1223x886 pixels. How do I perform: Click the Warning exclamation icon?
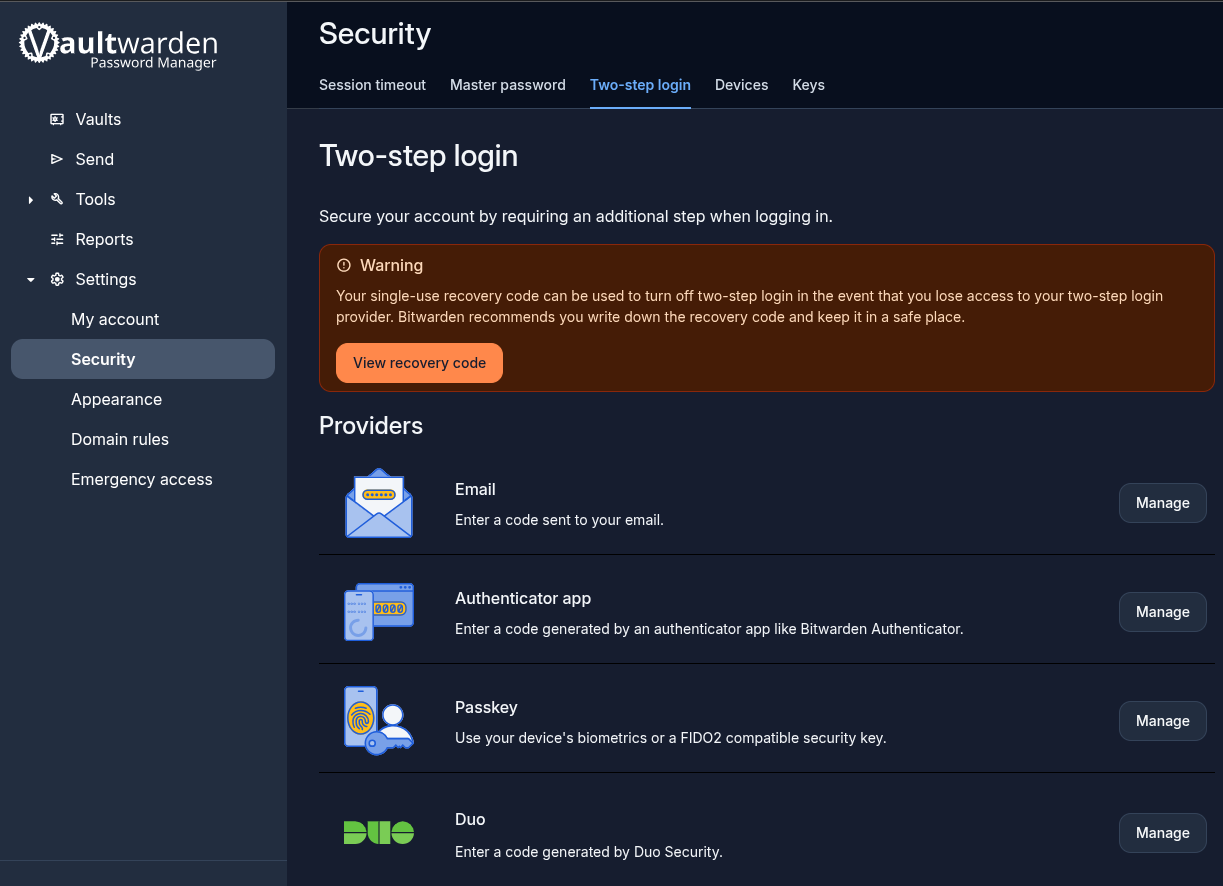pos(344,265)
